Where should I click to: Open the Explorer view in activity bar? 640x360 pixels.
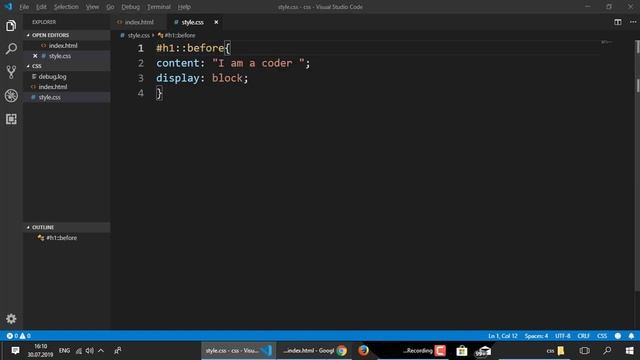[x=11, y=26]
